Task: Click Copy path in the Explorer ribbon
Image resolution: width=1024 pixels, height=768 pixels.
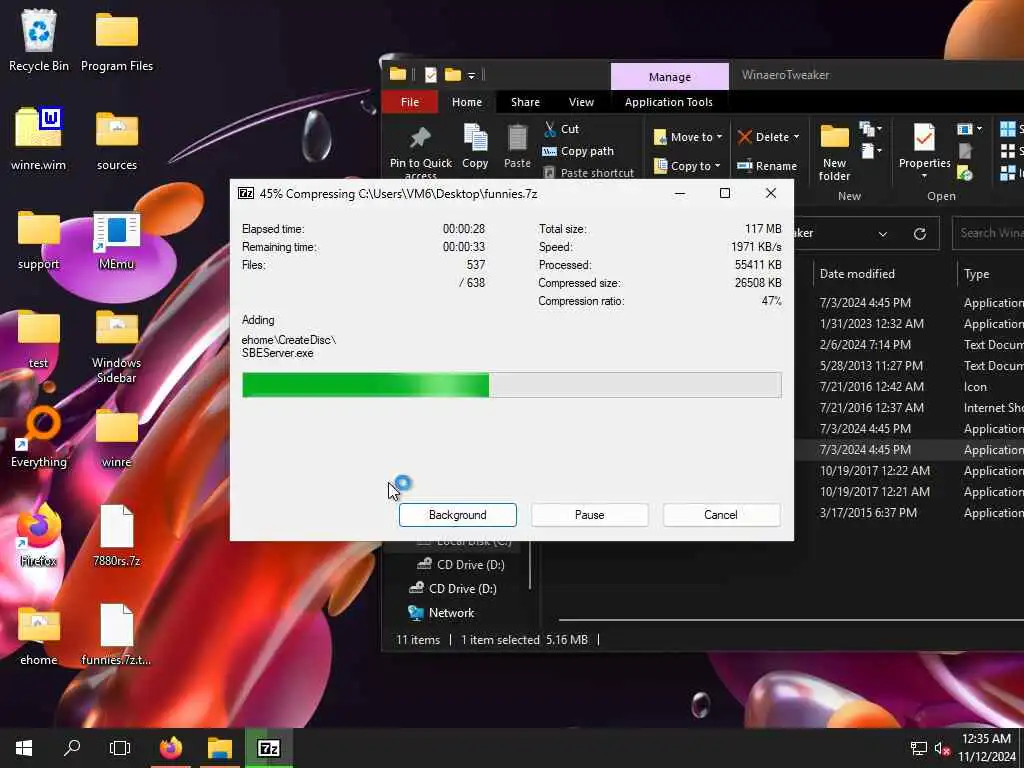Action: click(578, 152)
